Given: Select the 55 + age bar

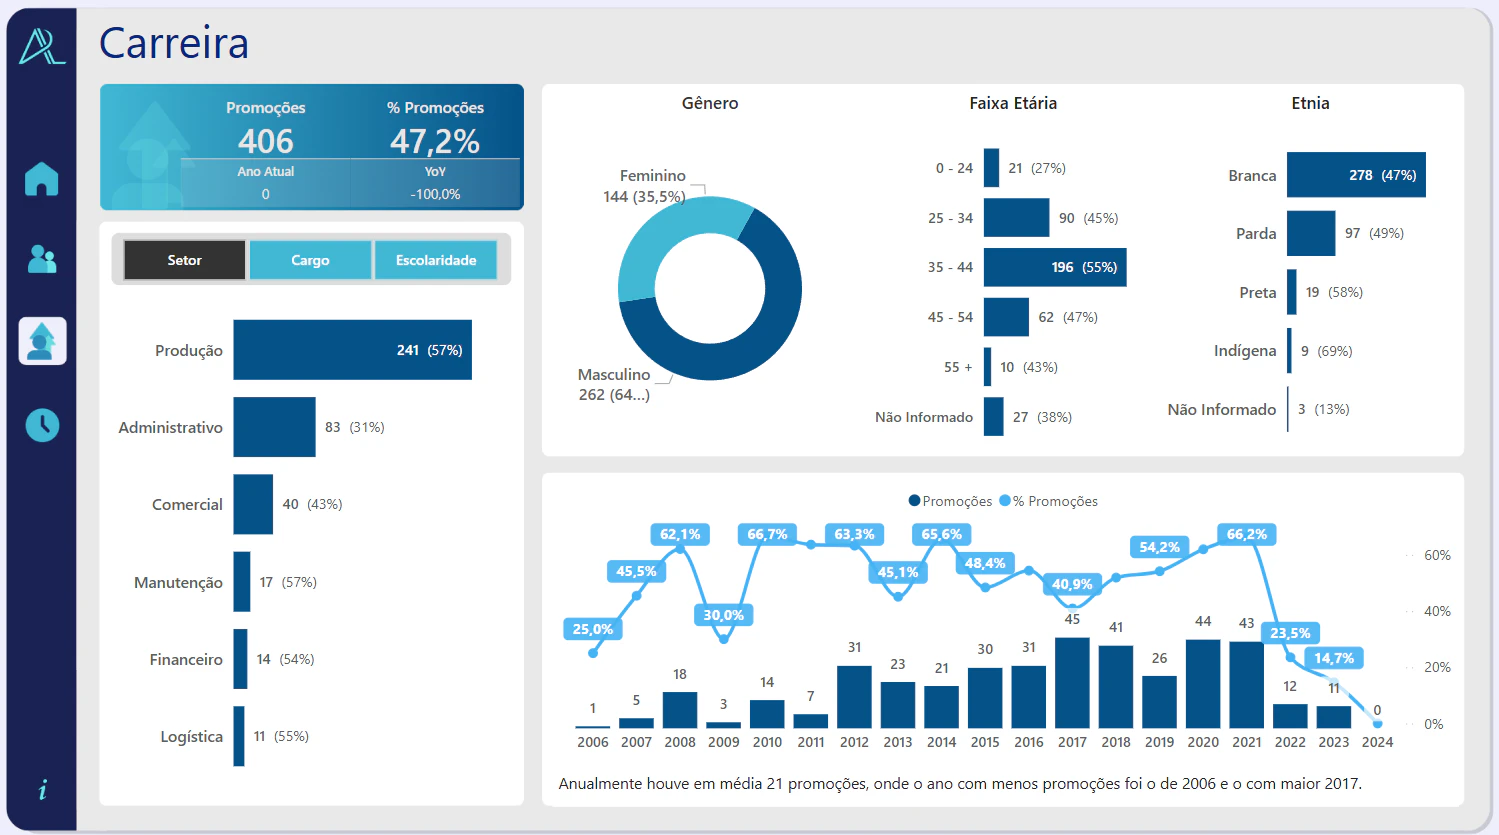Looking at the screenshot, I should 987,367.
